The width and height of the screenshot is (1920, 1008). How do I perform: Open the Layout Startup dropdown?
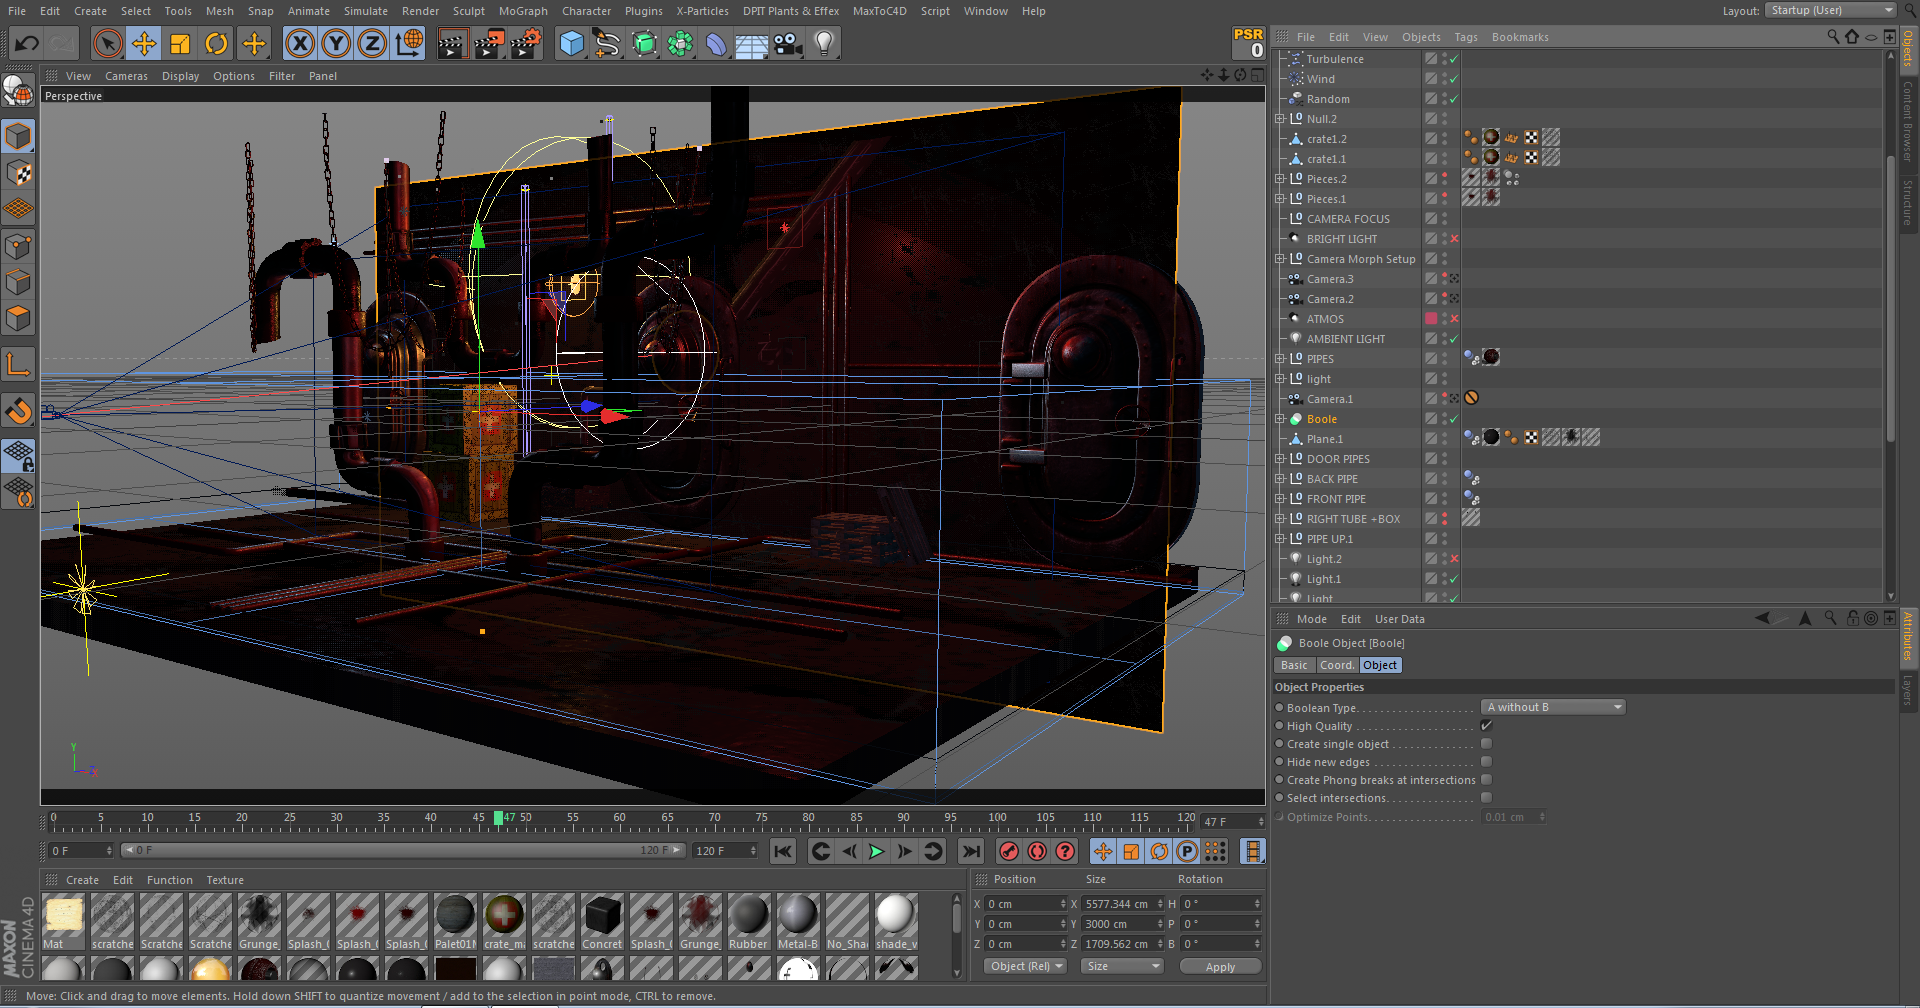tap(1830, 11)
